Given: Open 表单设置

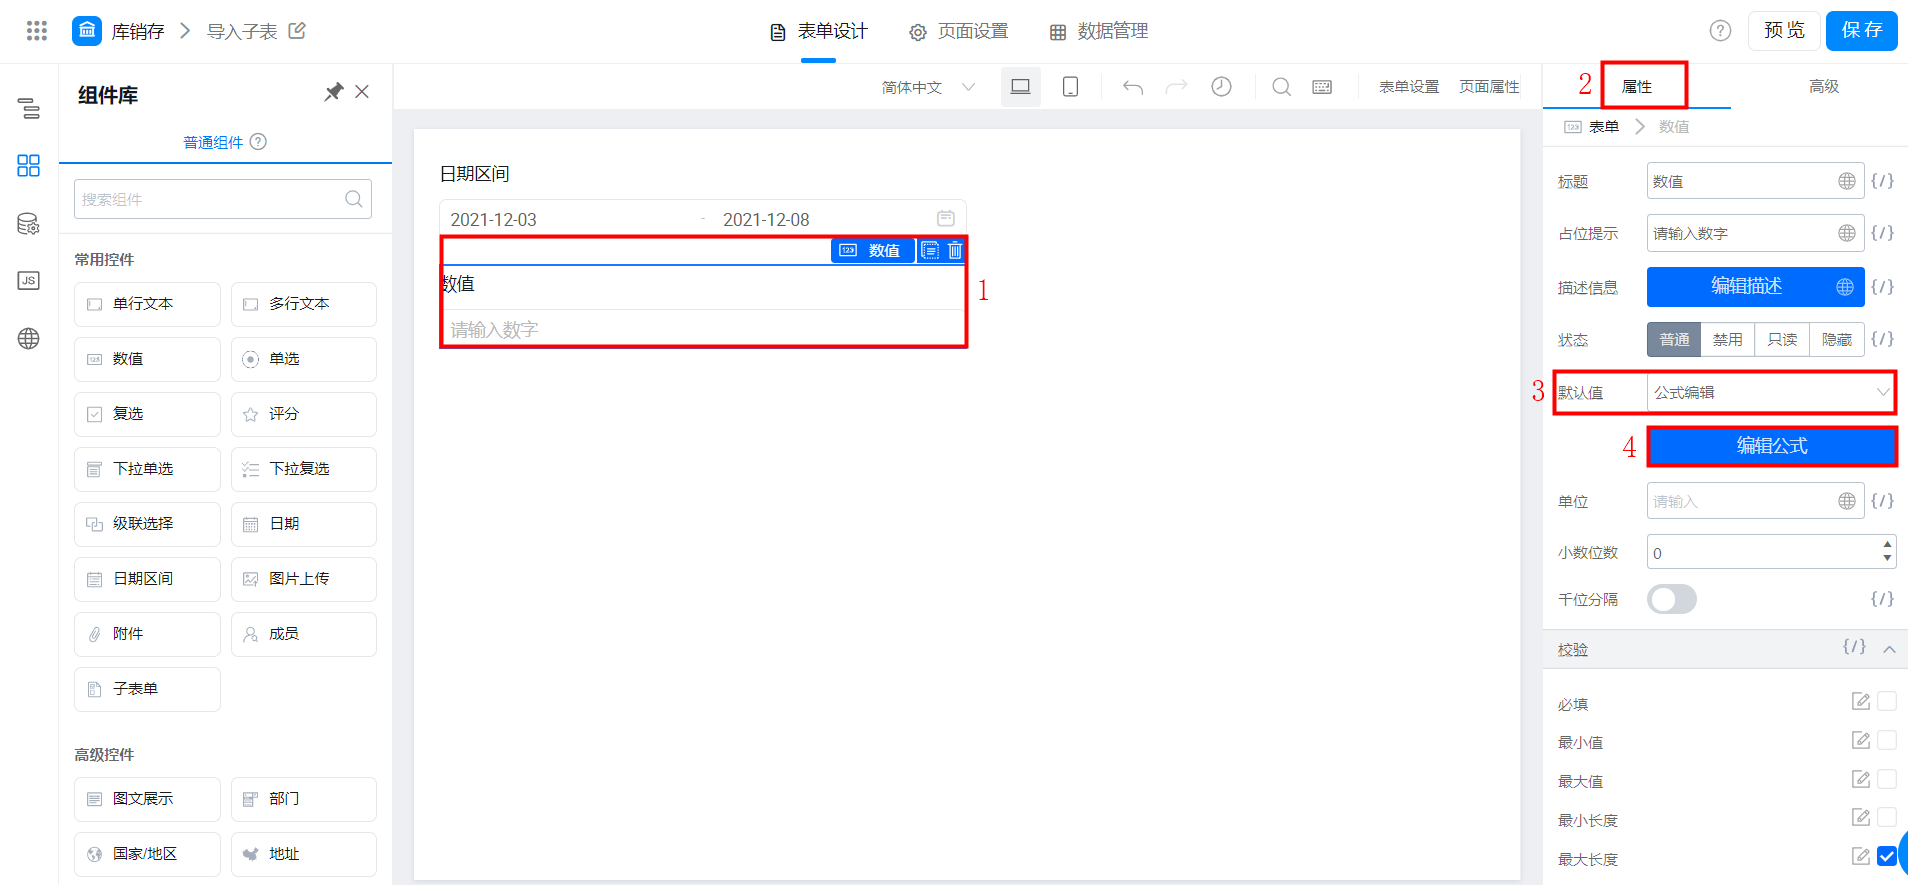Looking at the screenshot, I should tap(1409, 87).
